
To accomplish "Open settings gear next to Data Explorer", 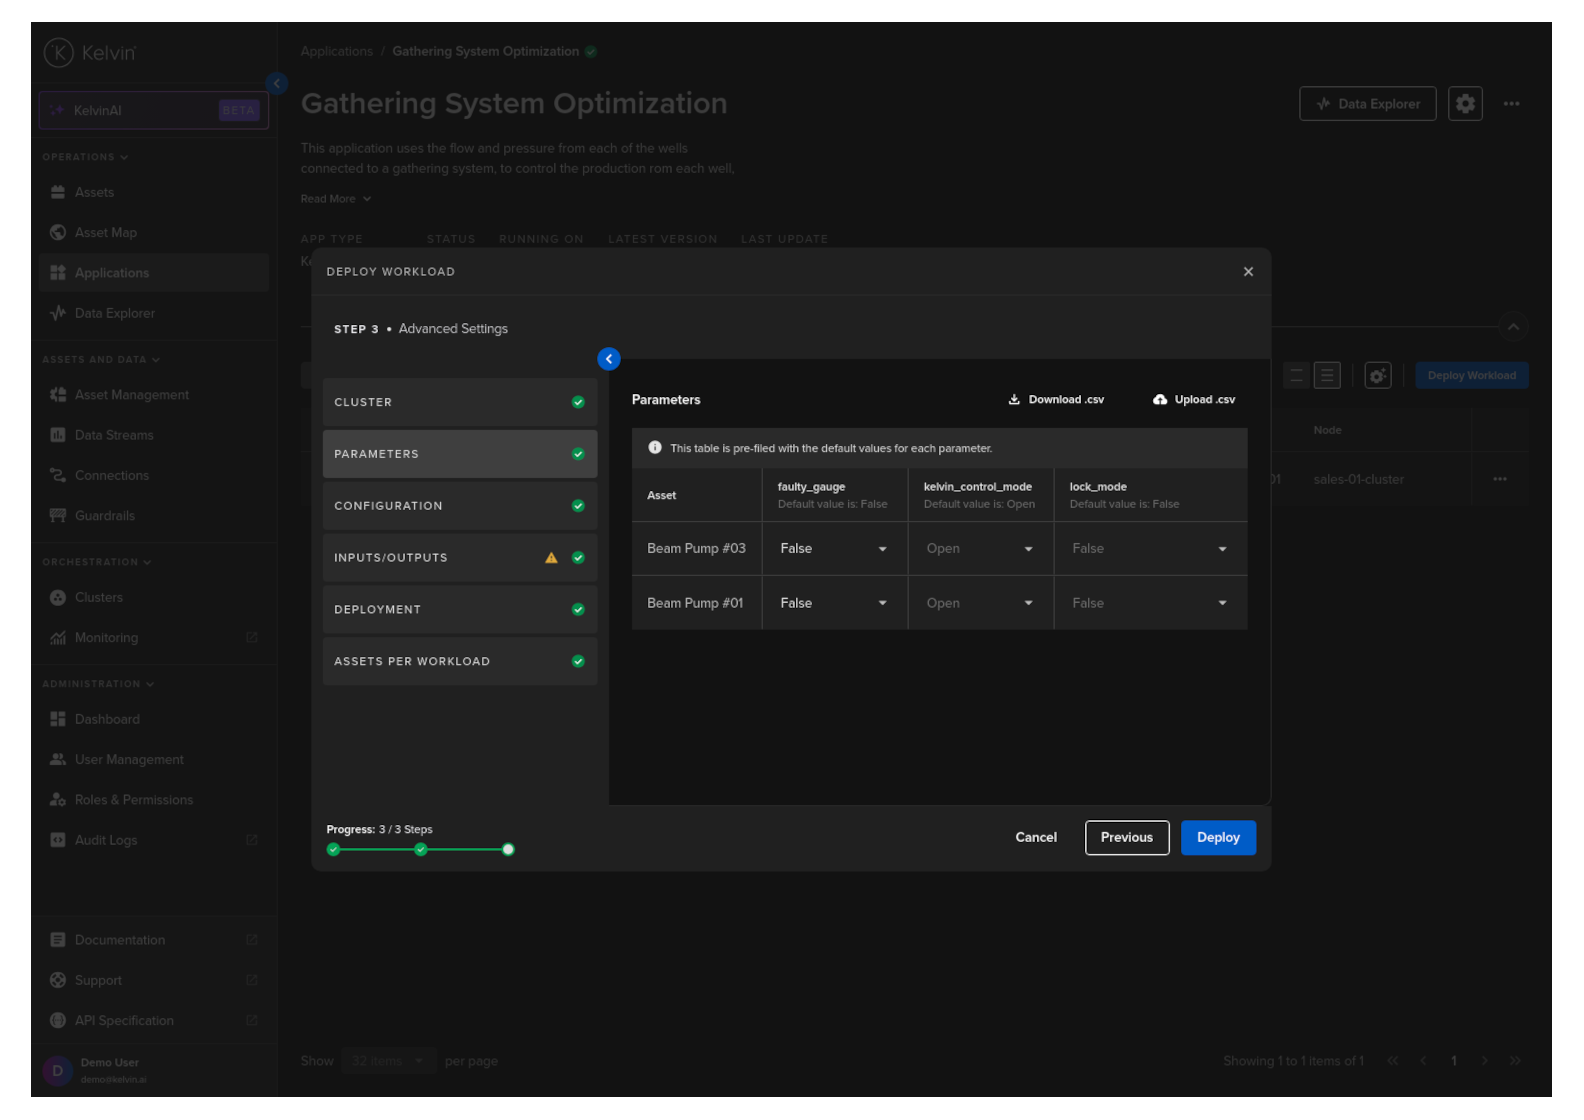I will [x=1465, y=104].
